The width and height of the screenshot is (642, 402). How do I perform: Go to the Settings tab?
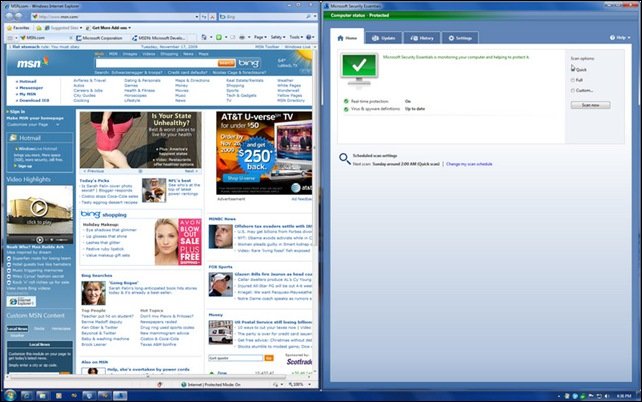click(460, 38)
